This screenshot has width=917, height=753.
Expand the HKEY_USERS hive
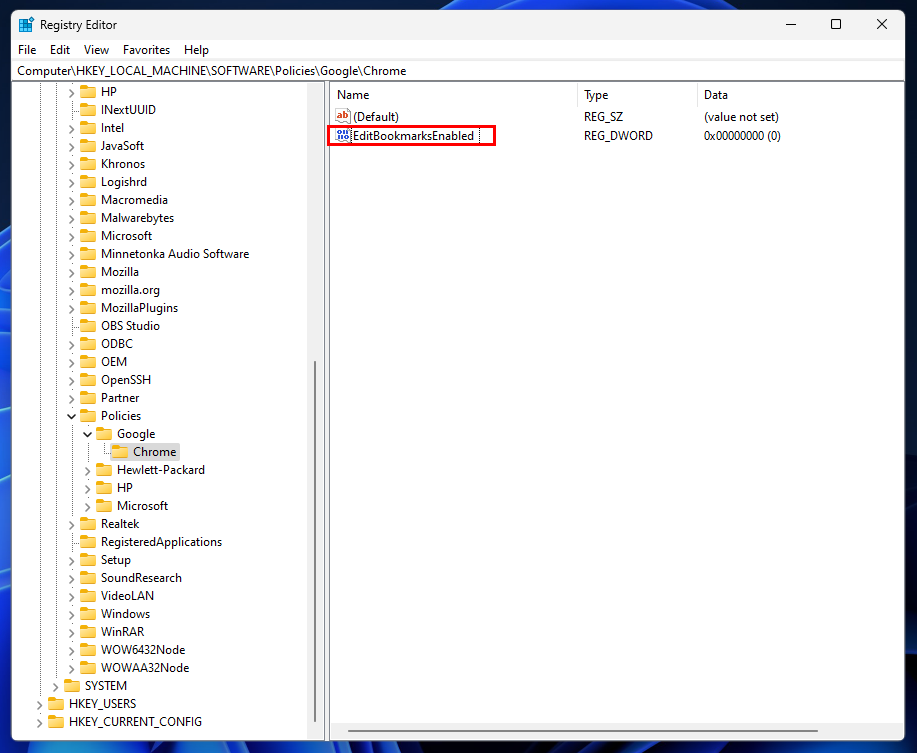[x=39, y=704]
